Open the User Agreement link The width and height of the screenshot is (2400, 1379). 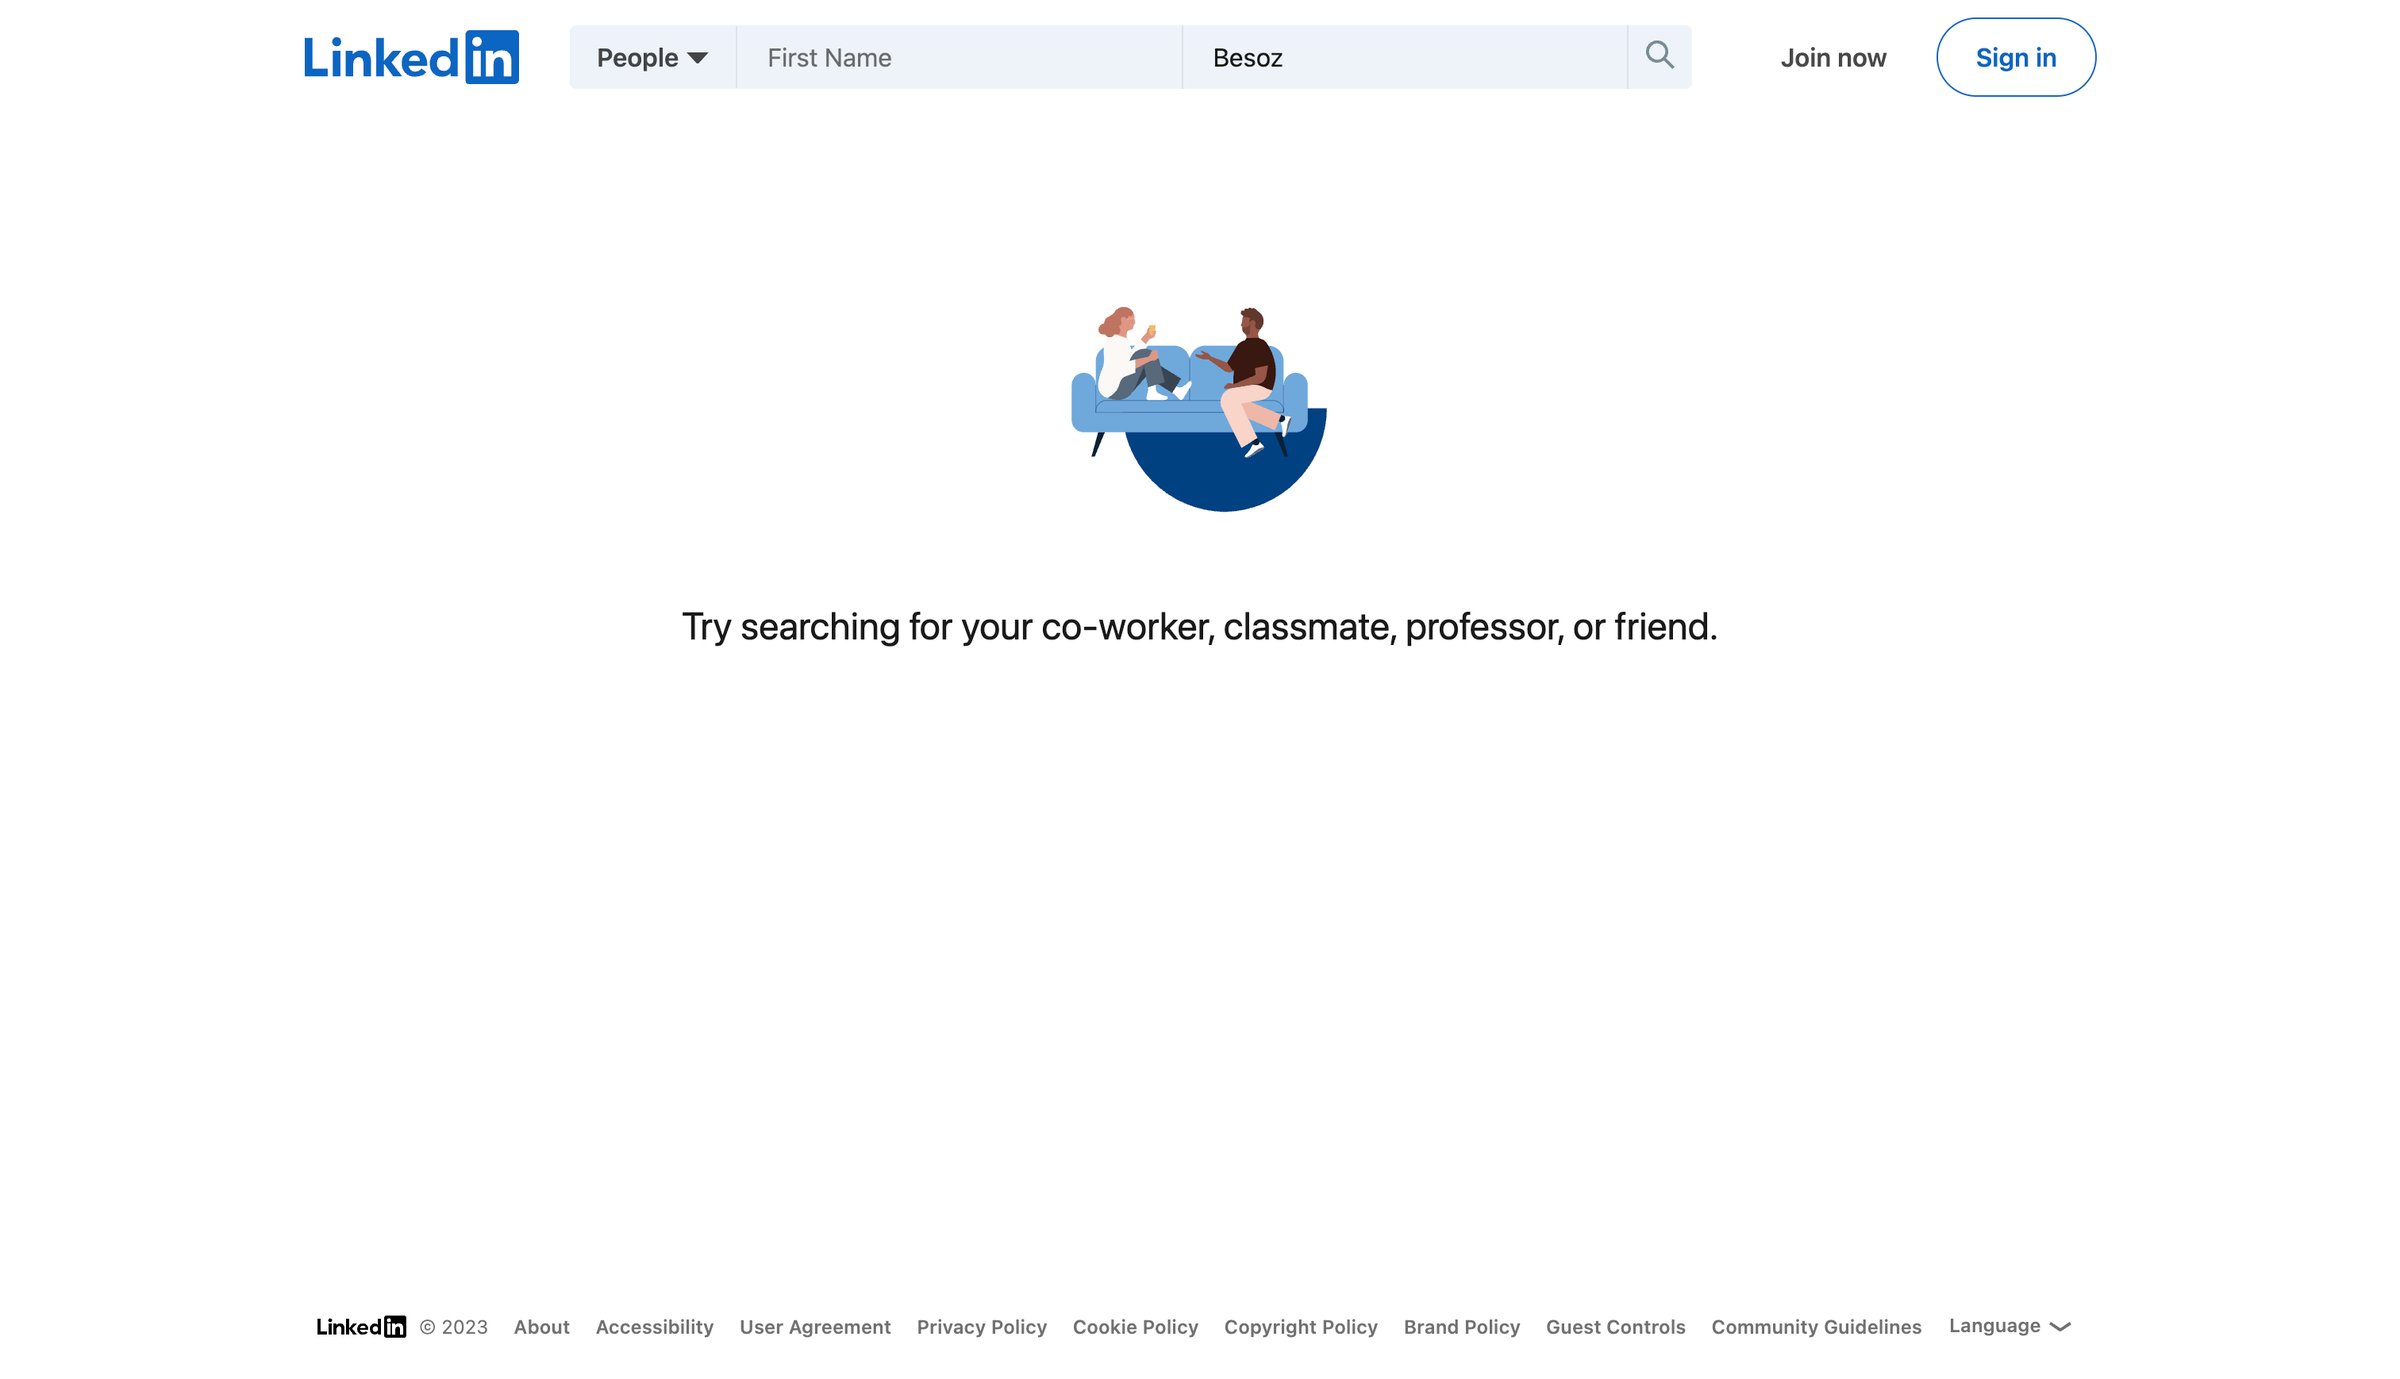click(815, 1327)
